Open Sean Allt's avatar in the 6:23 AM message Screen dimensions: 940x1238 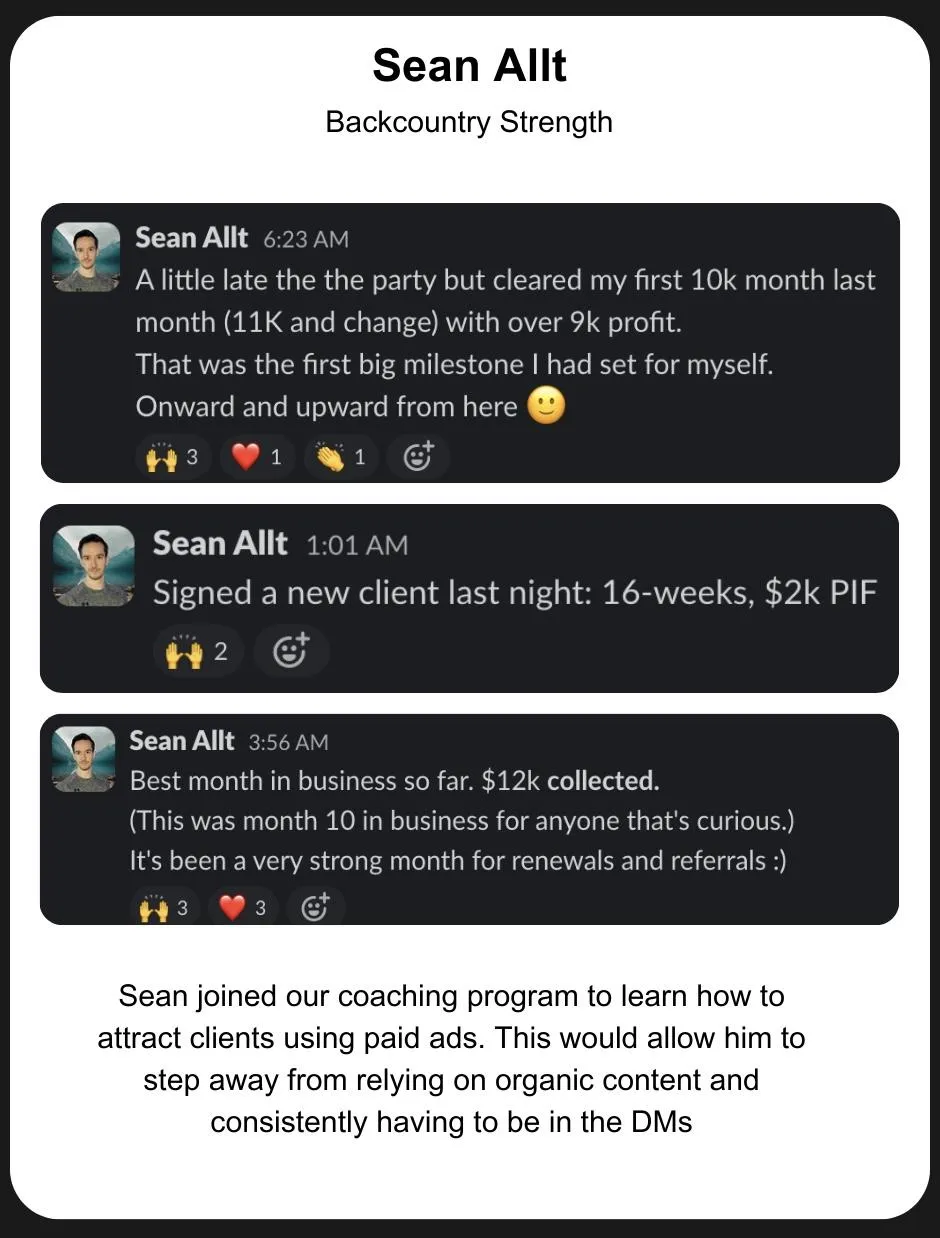(x=86, y=257)
